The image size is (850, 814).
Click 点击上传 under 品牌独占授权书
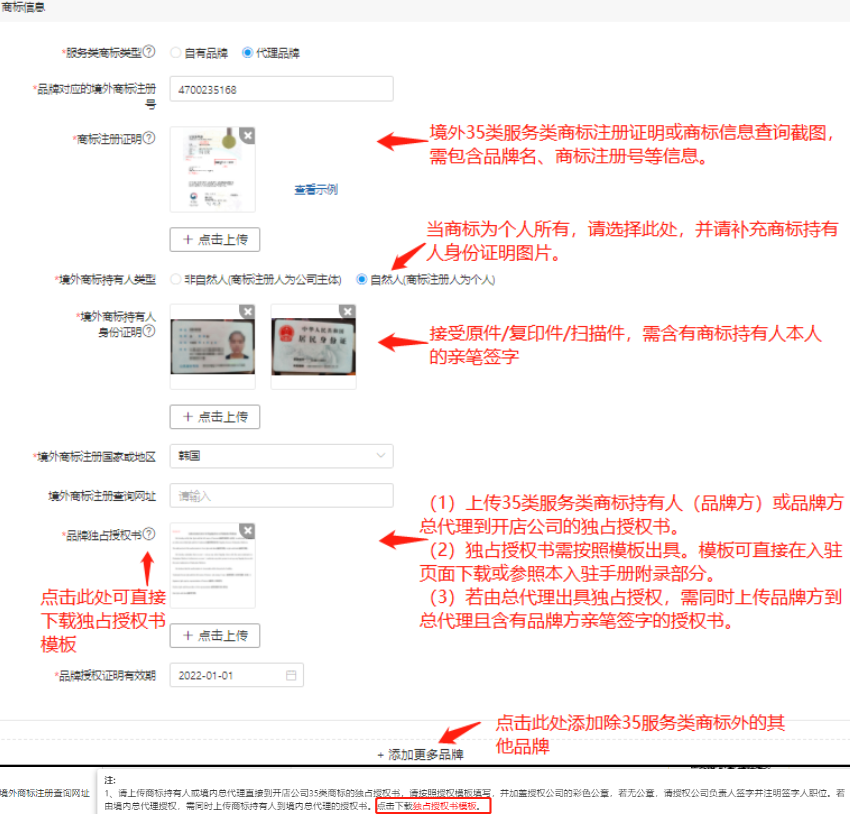click(215, 635)
